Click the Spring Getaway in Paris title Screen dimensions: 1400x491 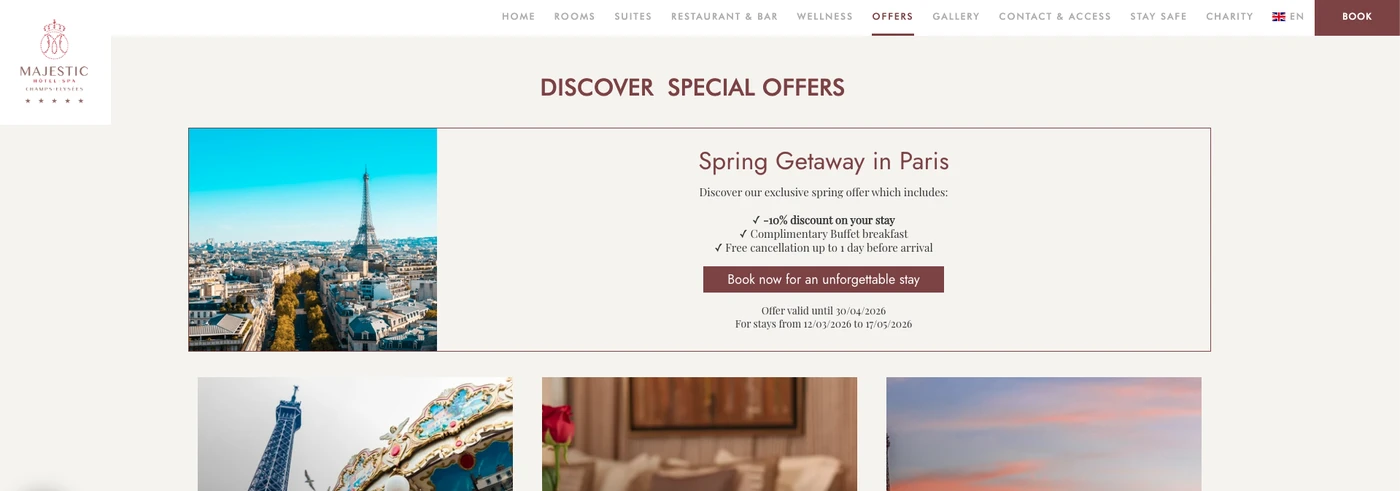coord(823,161)
